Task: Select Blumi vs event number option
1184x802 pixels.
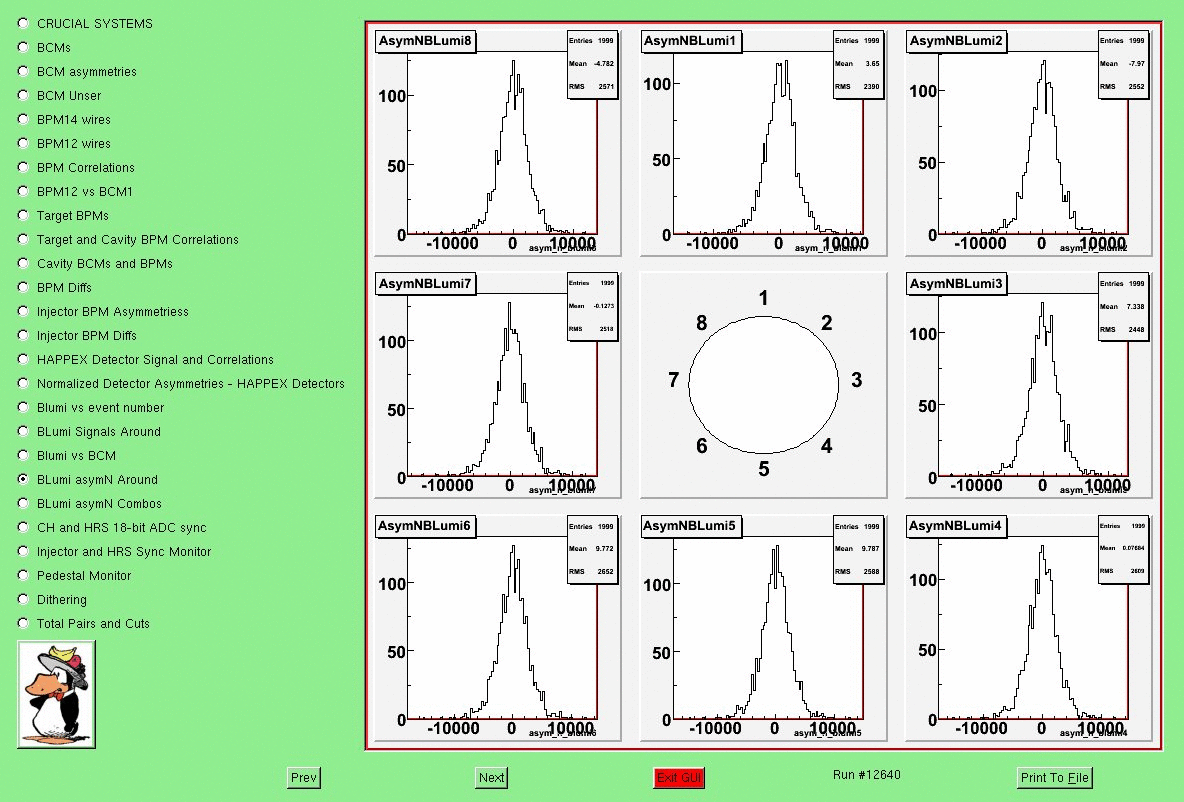Action: tap(23, 407)
